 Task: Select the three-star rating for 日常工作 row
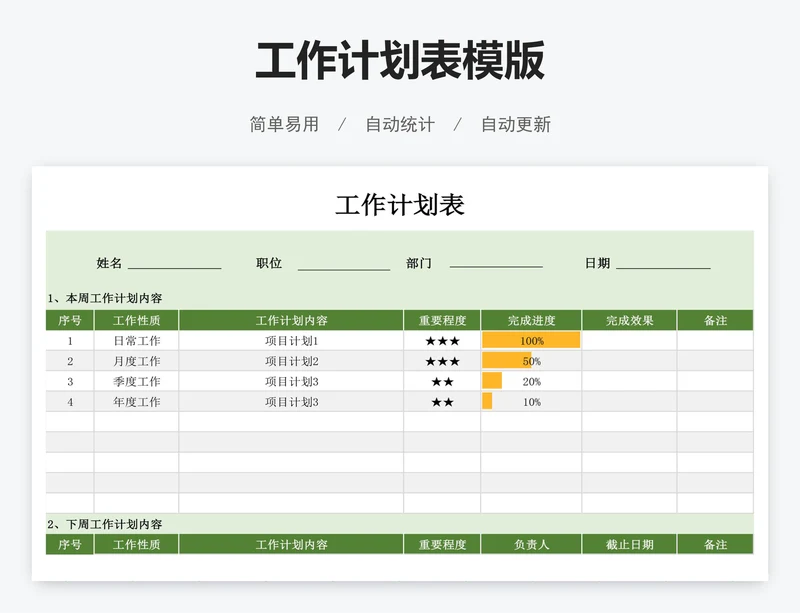(442, 341)
